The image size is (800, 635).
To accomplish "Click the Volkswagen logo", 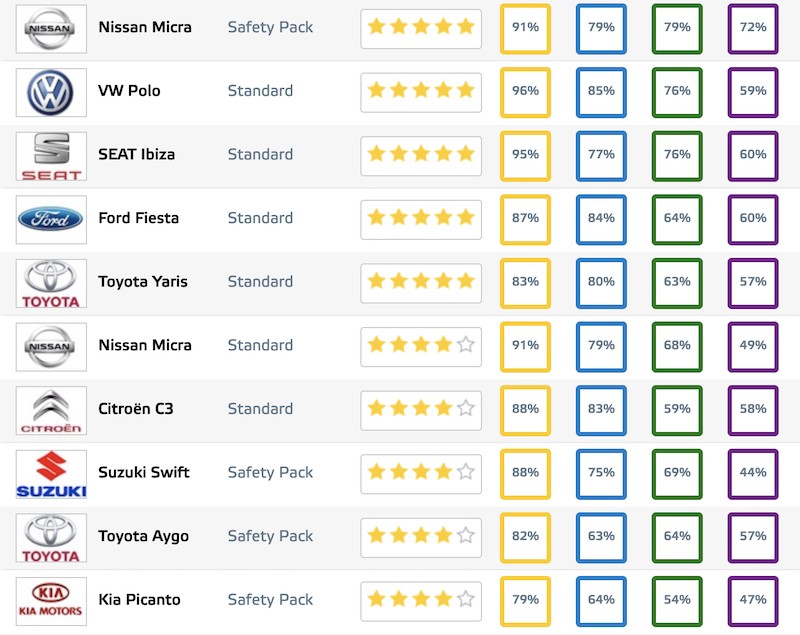I will click(51, 92).
